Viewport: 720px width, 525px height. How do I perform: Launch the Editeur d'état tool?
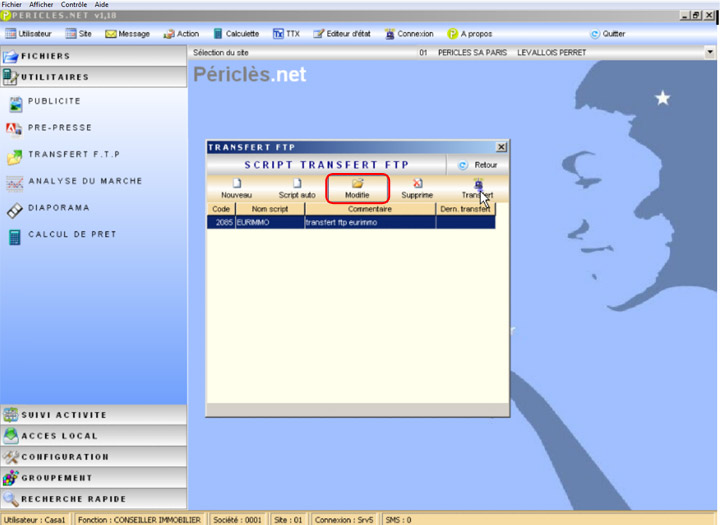(341, 34)
